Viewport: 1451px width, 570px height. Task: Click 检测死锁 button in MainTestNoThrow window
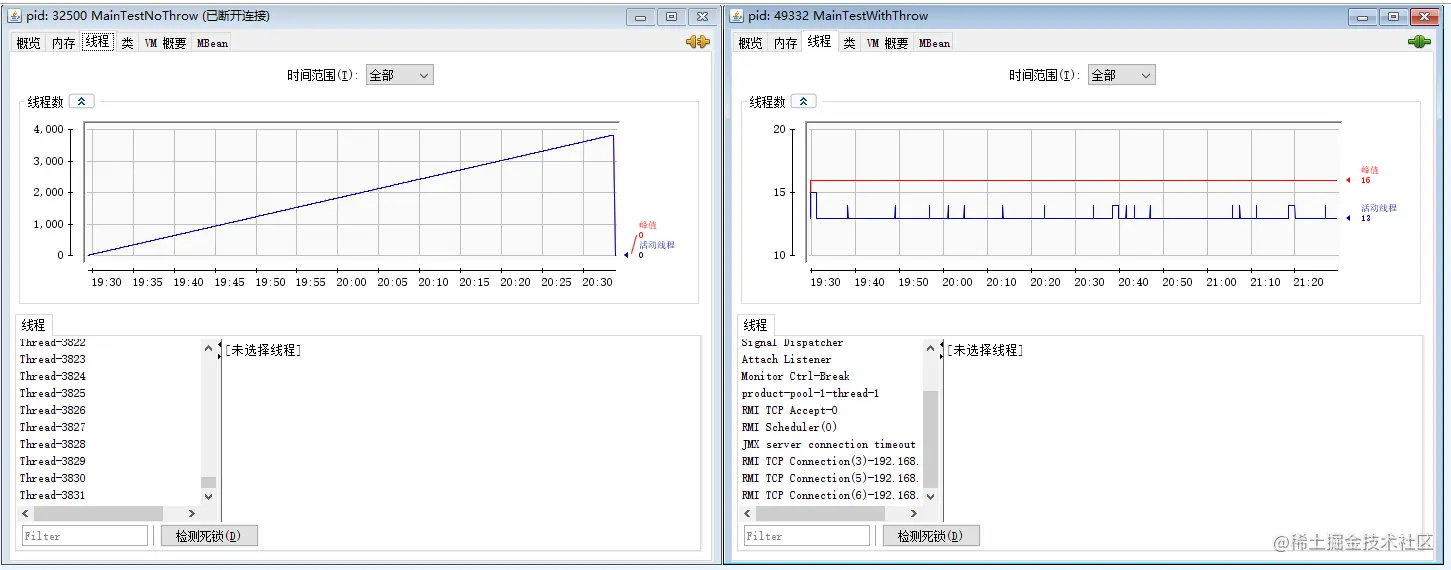(x=209, y=536)
